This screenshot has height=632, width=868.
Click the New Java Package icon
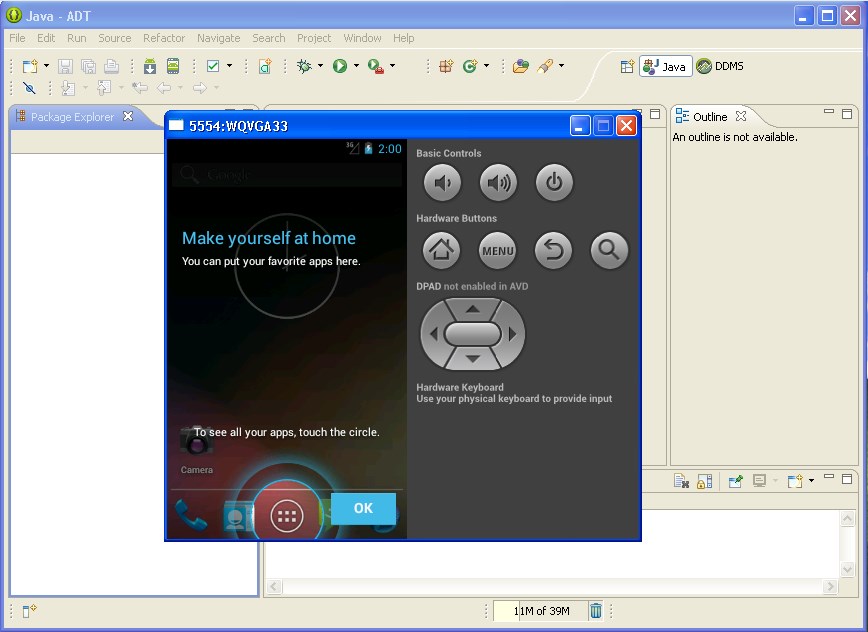click(446, 66)
